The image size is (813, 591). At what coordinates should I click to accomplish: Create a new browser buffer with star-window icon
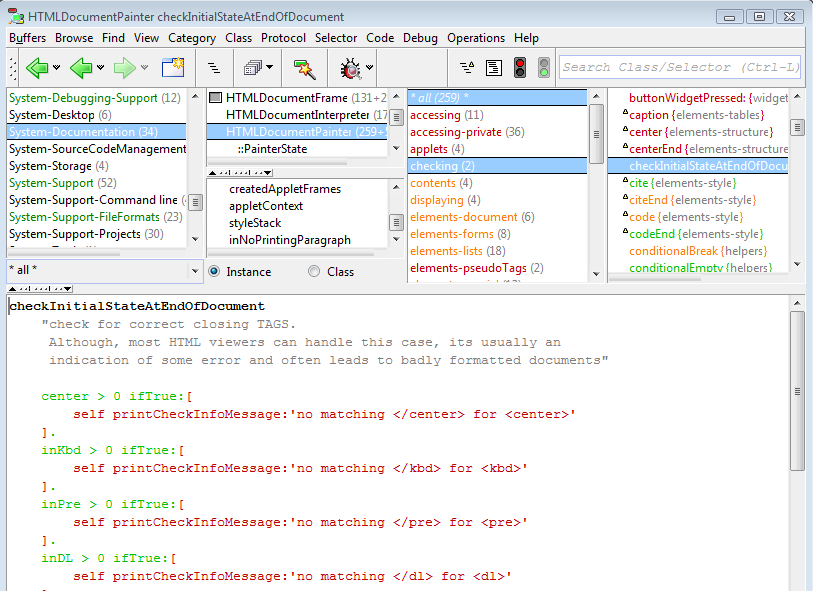point(173,68)
